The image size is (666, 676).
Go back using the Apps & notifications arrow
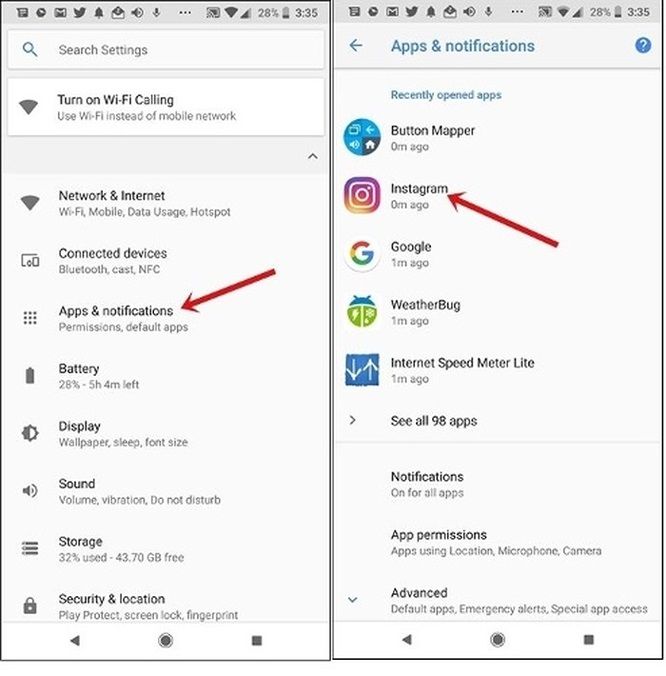click(356, 45)
